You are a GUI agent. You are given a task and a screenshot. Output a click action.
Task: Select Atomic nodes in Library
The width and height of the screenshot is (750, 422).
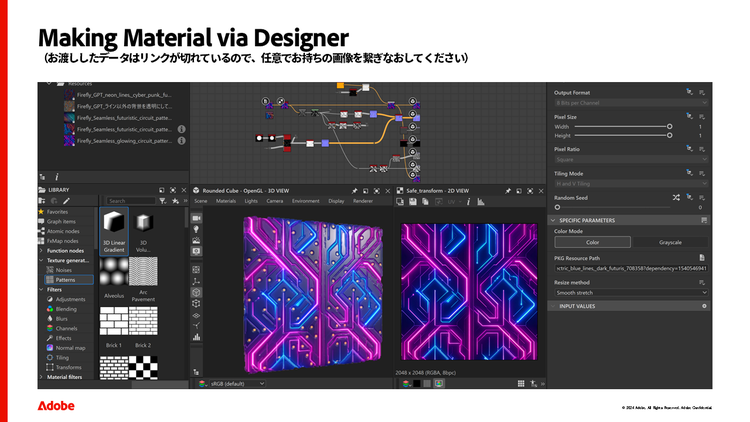(63, 231)
